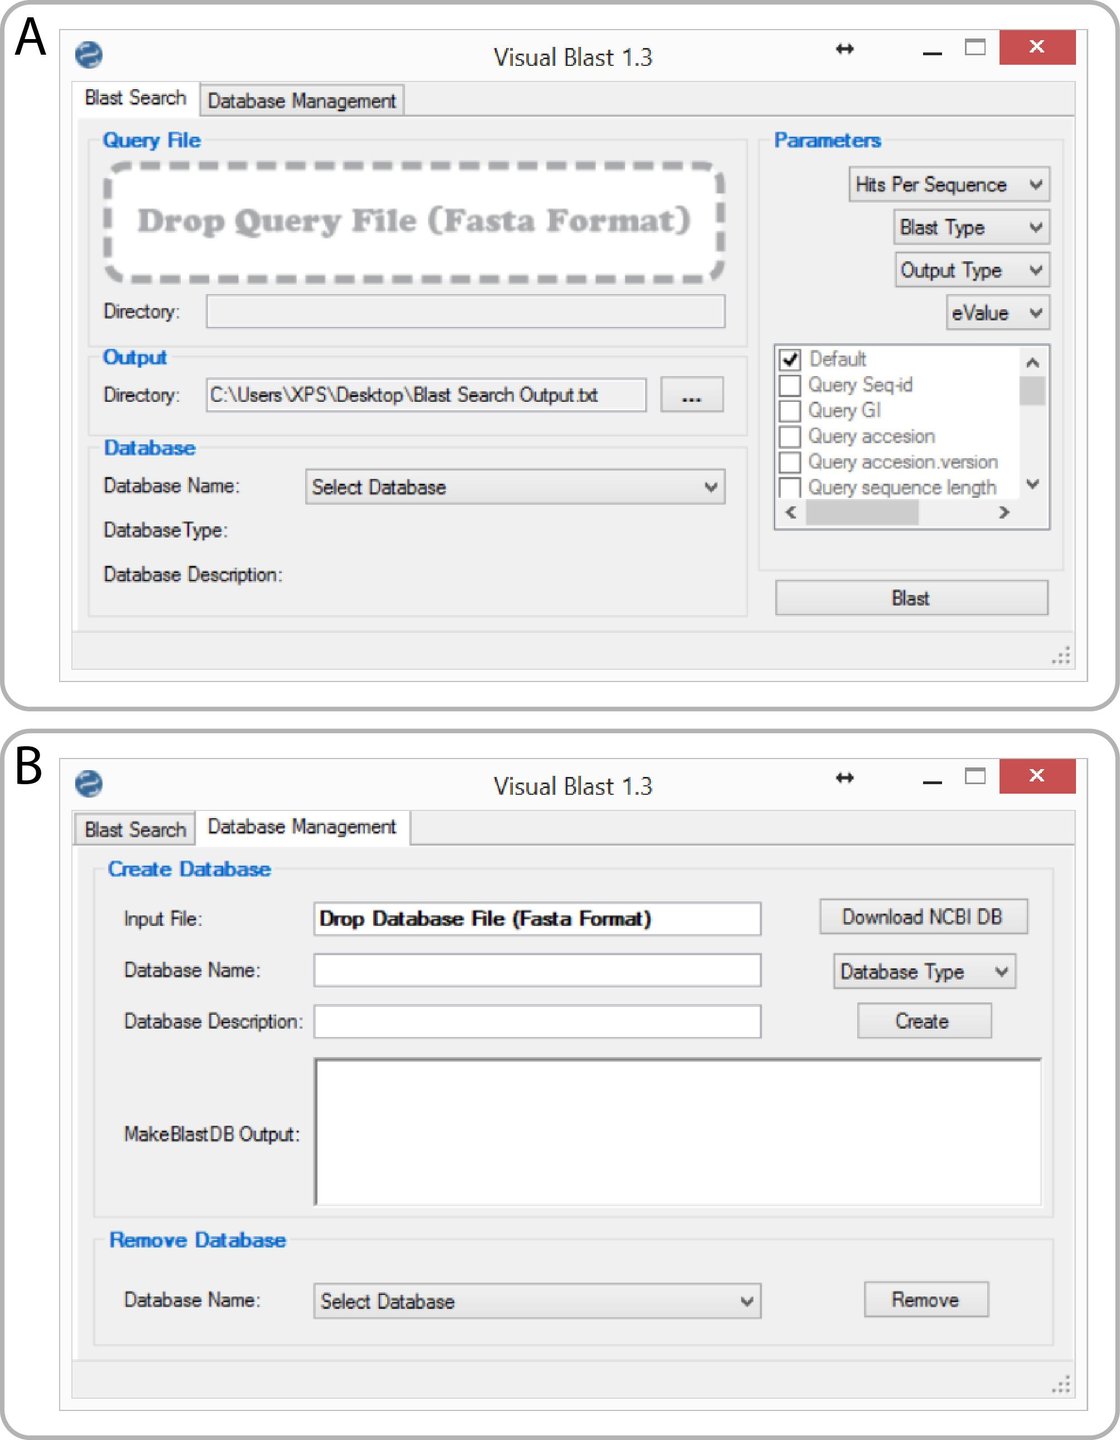Click scroll-left arrow of output fields list

pos(791,512)
